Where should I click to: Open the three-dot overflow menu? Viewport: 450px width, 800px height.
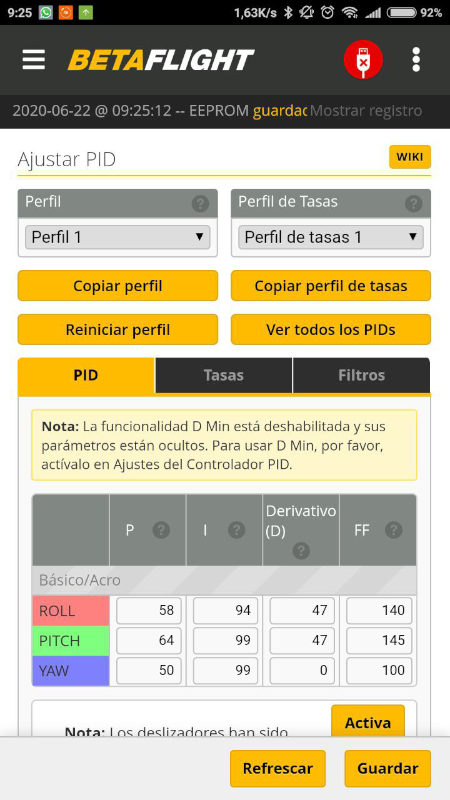pyautogui.click(x=416, y=60)
